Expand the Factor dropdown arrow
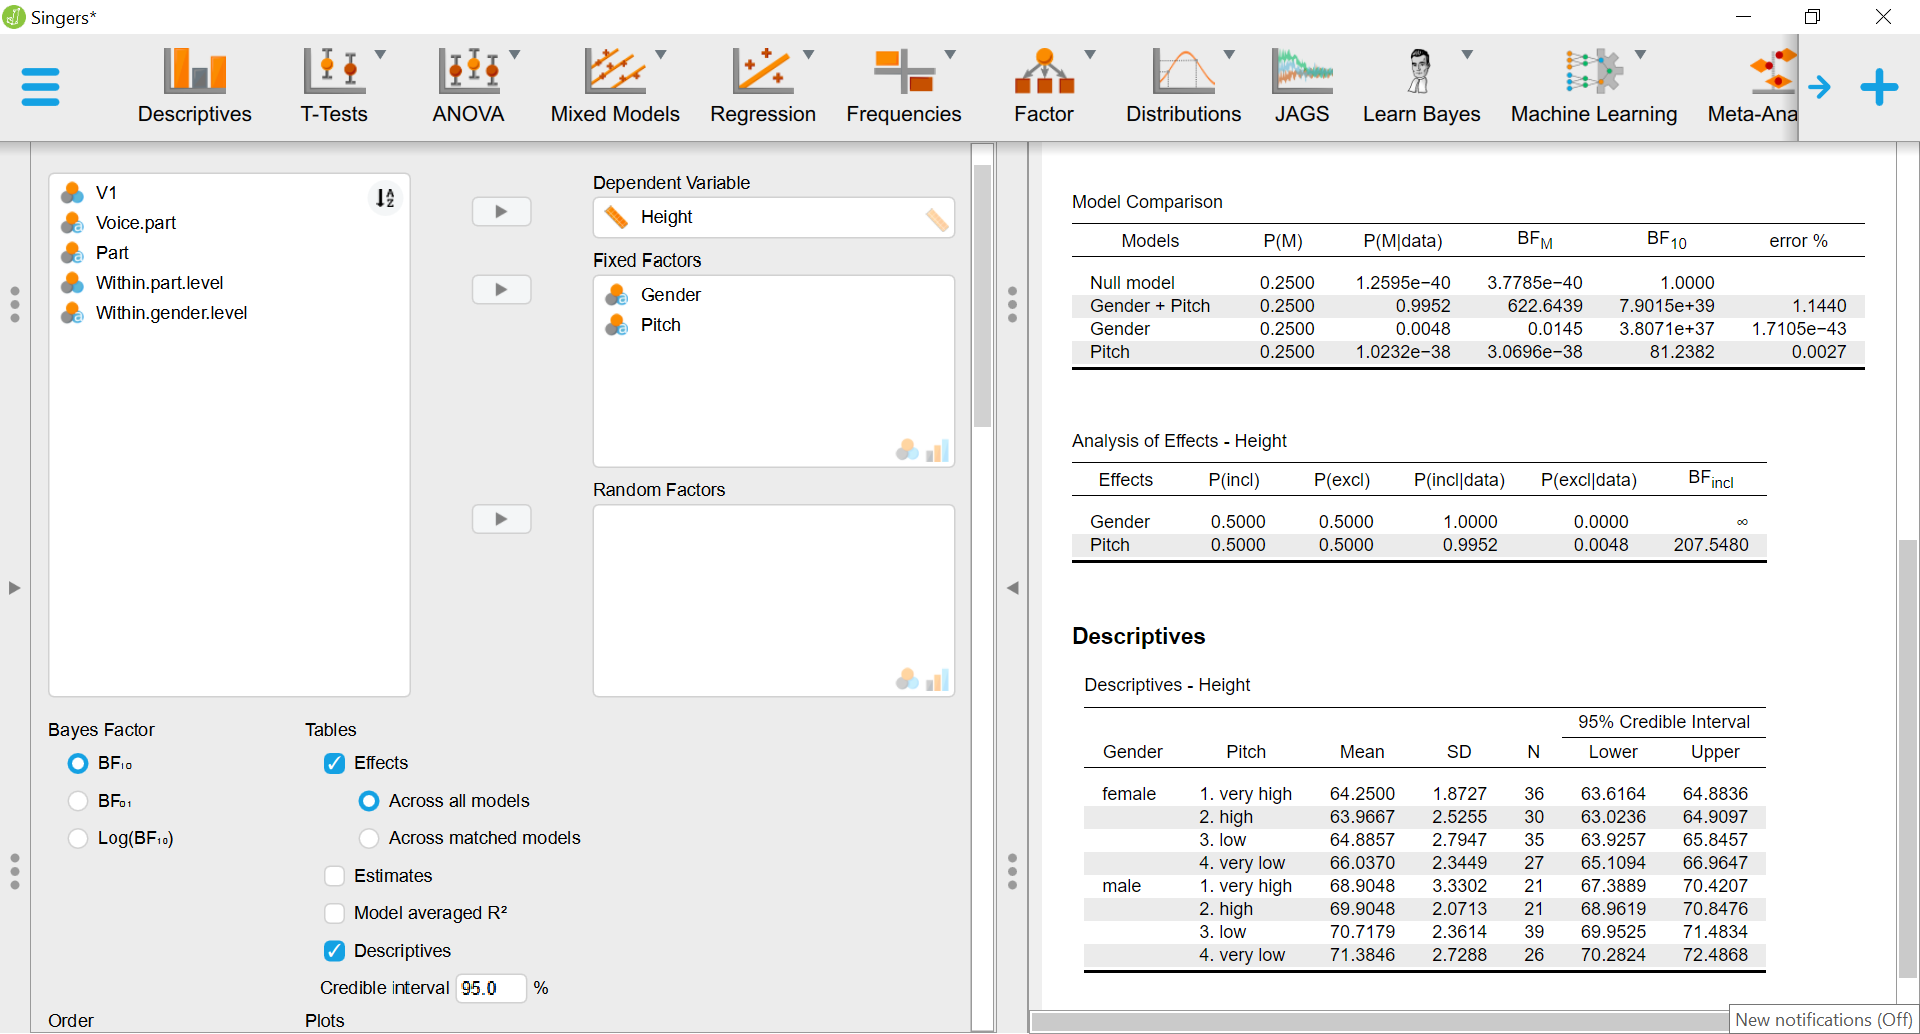 pyautogui.click(x=1090, y=54)
